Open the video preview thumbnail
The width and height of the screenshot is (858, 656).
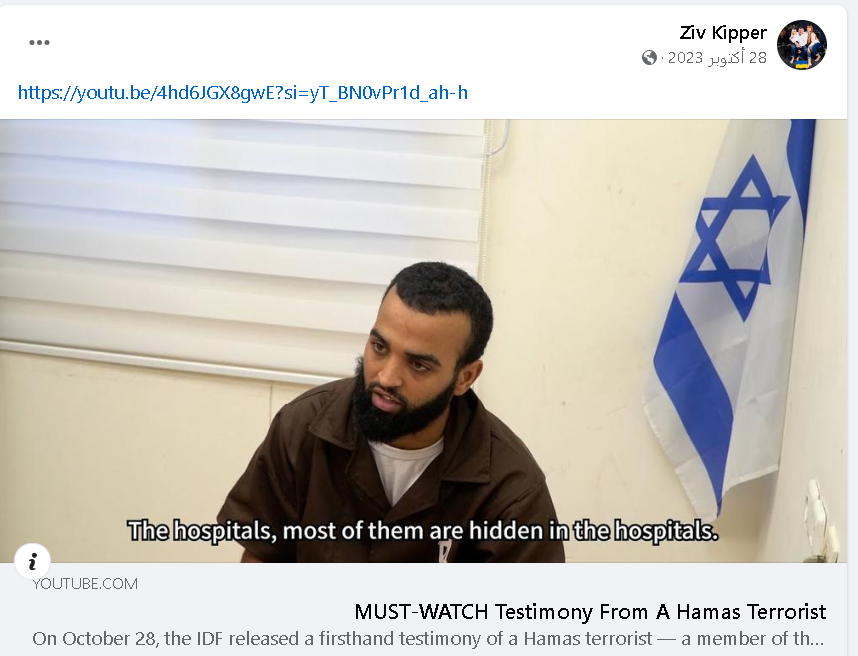click(424, 341)
